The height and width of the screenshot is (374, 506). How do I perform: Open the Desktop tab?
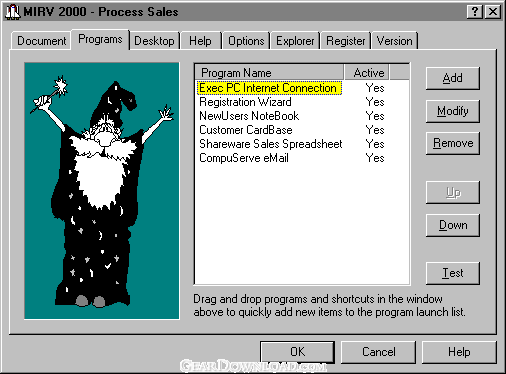pyautogui.click(x=154, y=41)
